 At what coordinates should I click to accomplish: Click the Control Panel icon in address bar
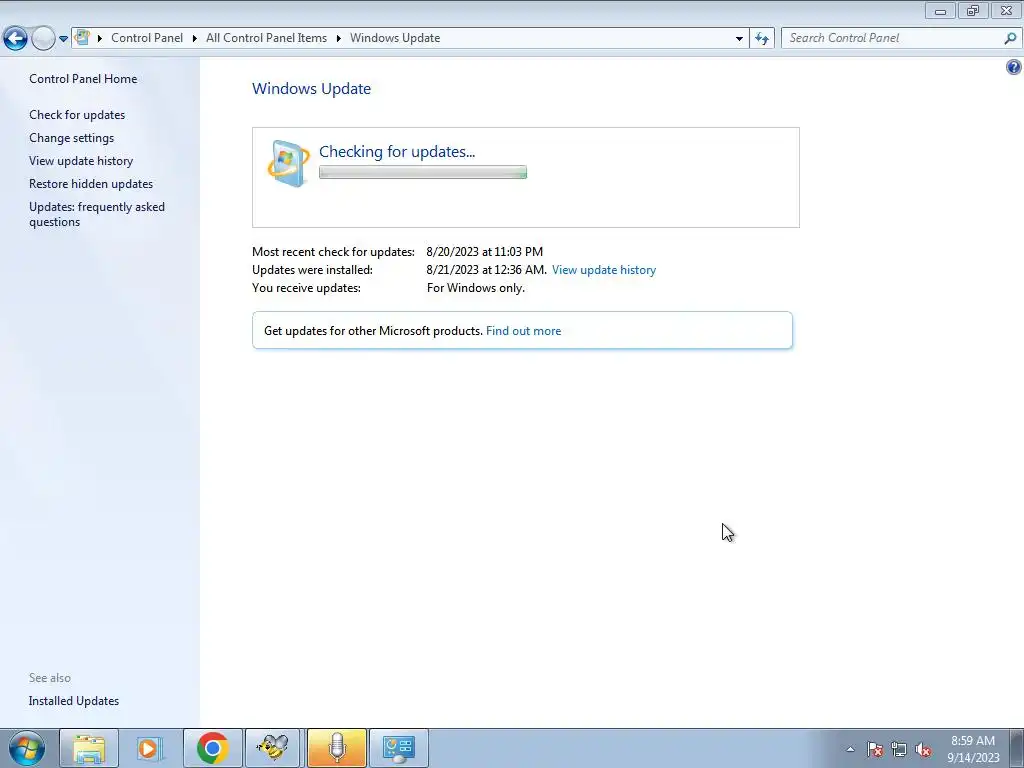tap(82, 37)
